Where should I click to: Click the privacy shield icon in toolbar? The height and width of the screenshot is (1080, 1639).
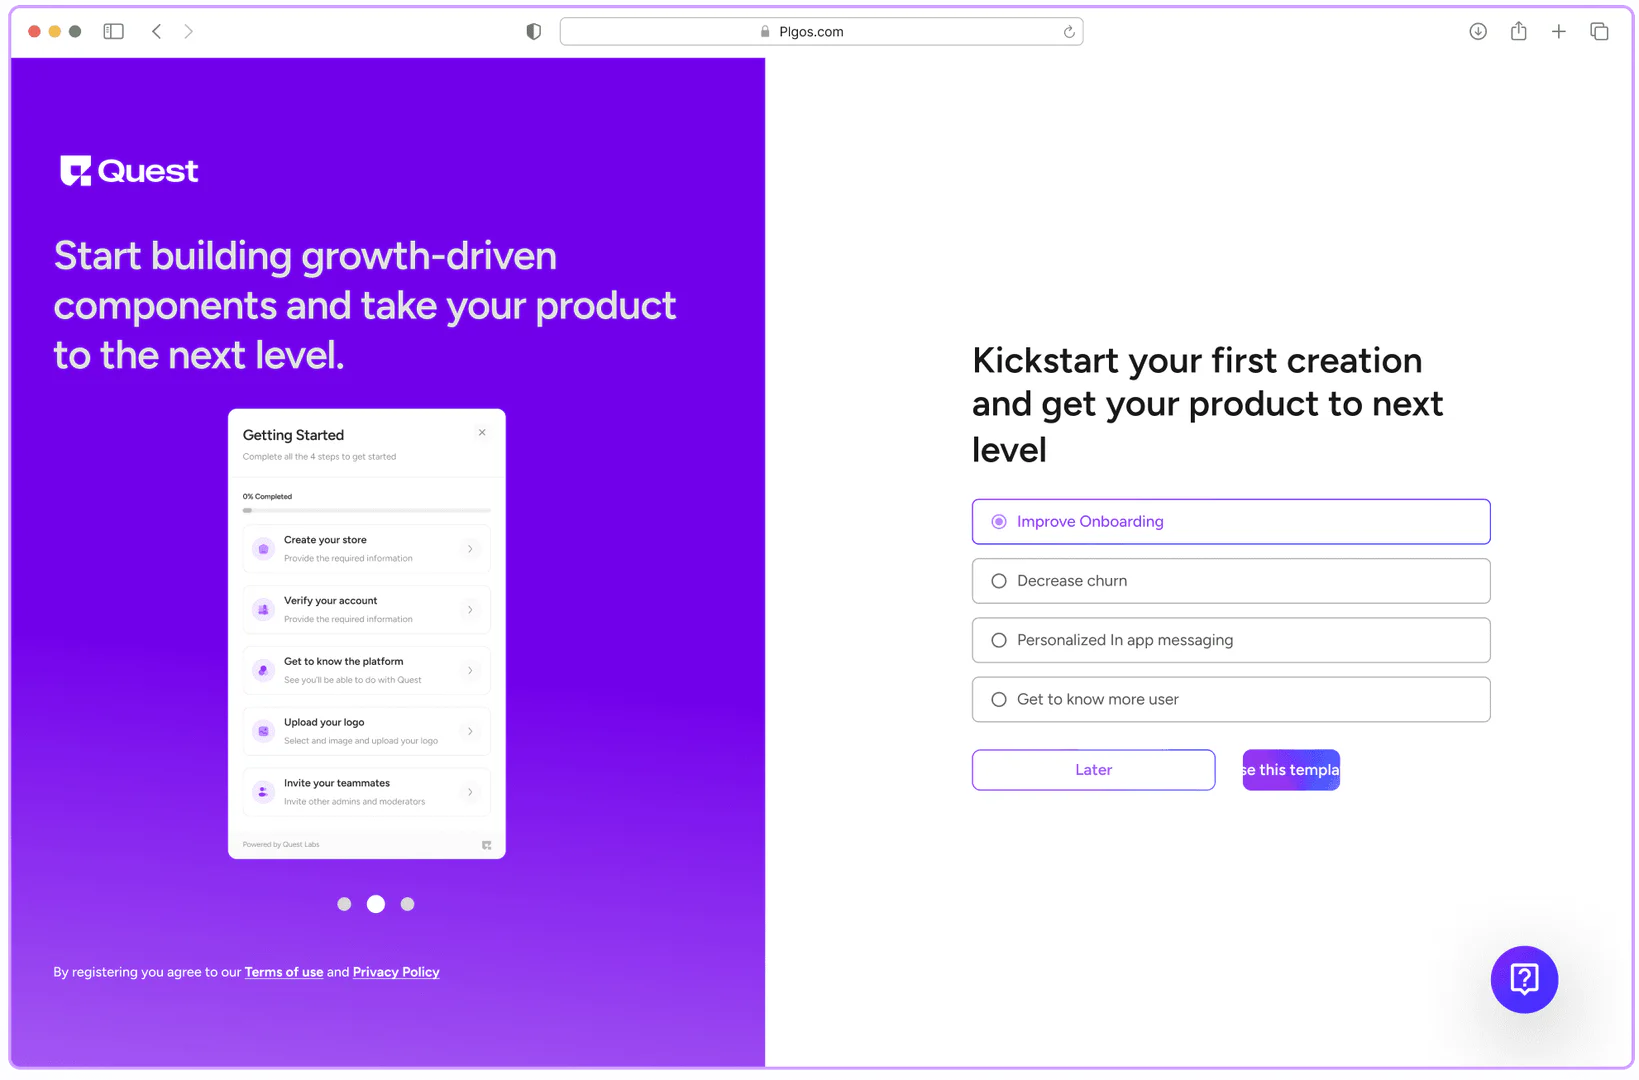pos(533,31)
